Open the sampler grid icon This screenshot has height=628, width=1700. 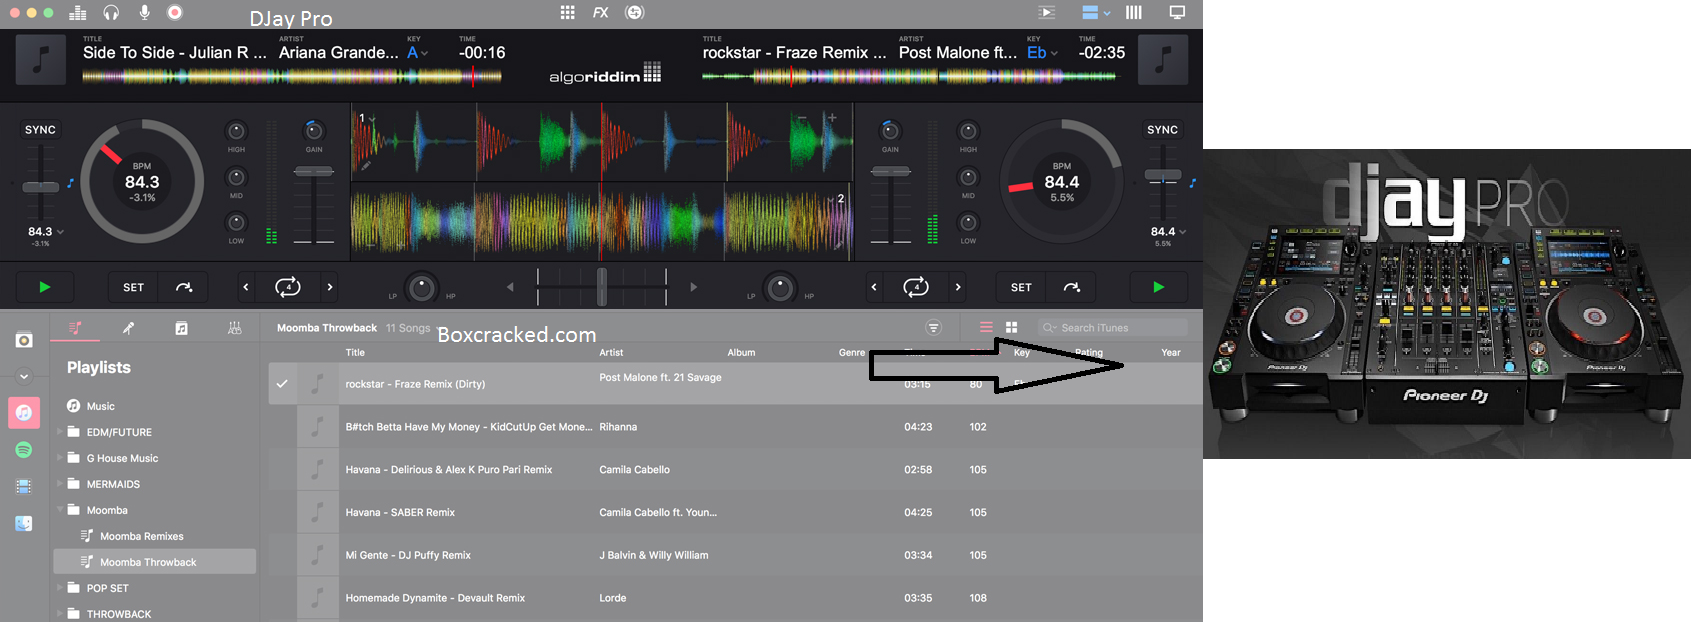tap(567, 13)
